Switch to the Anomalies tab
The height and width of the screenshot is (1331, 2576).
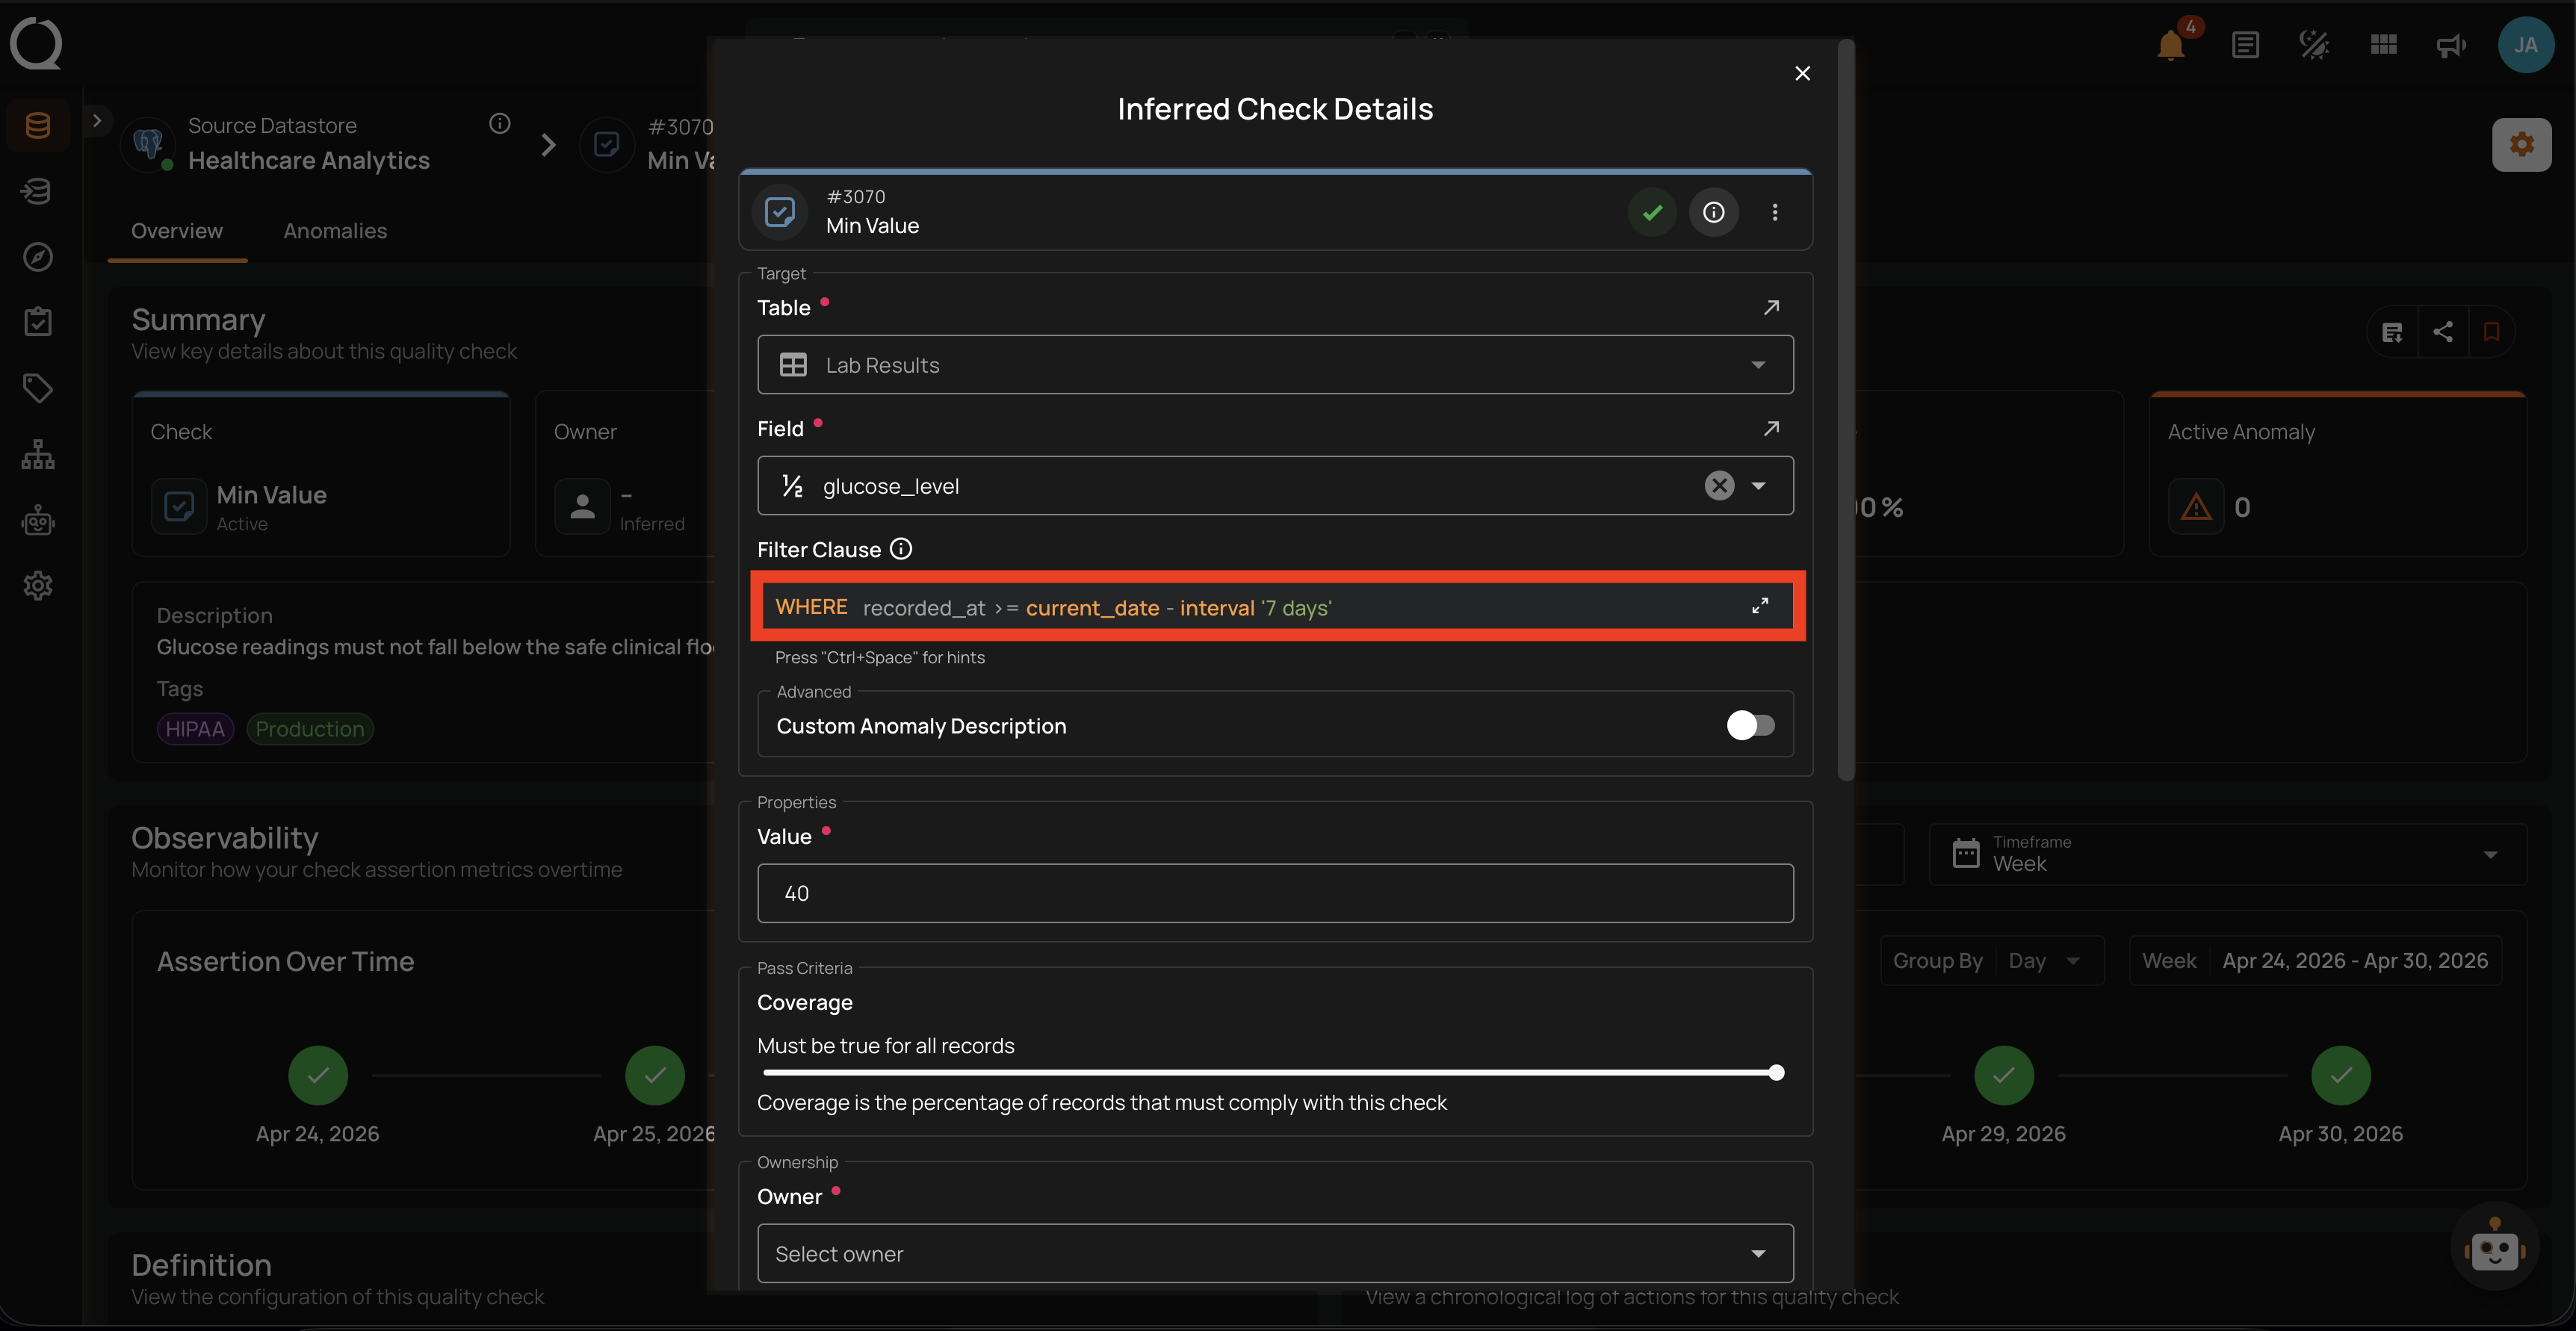335,231
